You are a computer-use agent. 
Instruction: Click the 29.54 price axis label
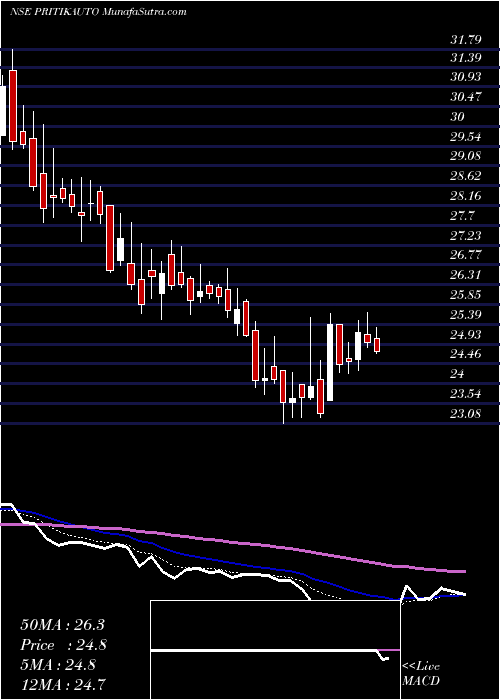466,137
